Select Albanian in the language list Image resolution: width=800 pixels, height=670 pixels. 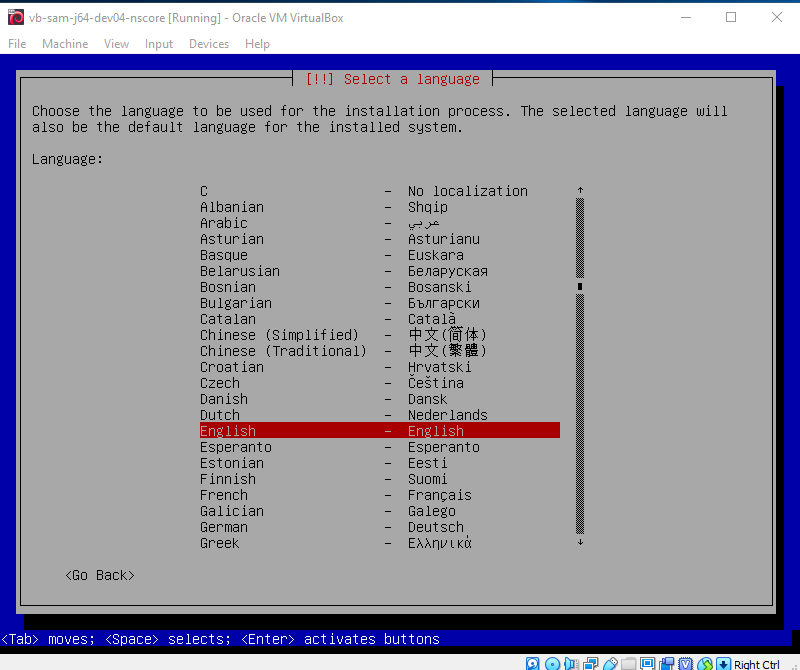380,207
